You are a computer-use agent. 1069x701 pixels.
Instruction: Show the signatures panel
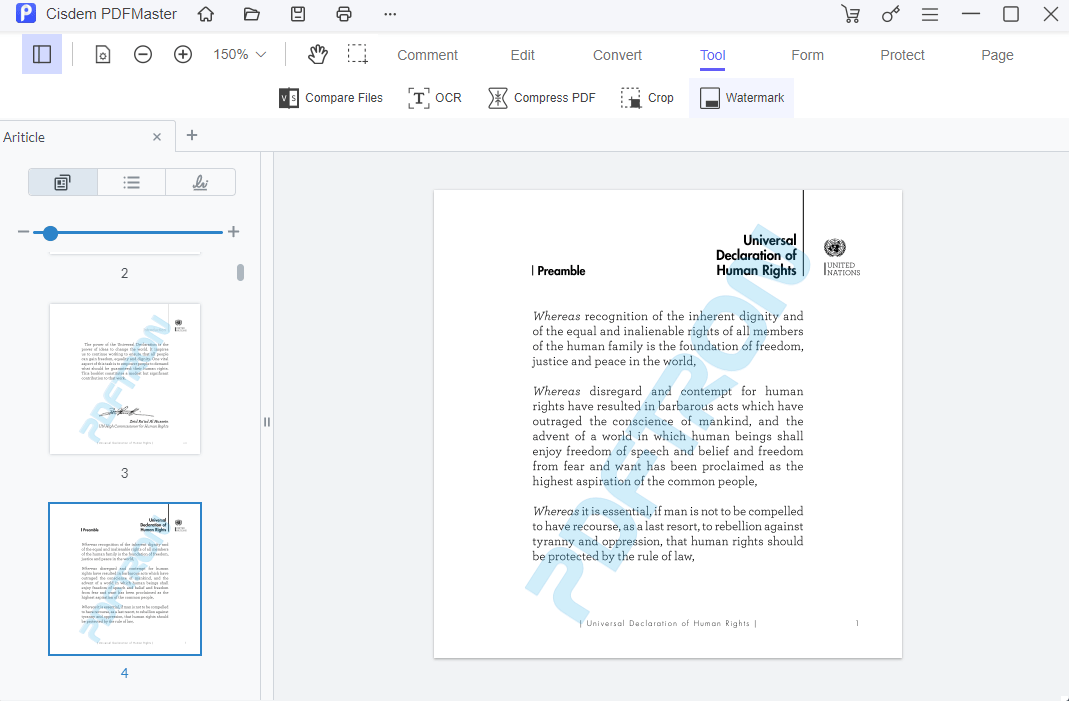pyautogui.click(x=200, y=182)
